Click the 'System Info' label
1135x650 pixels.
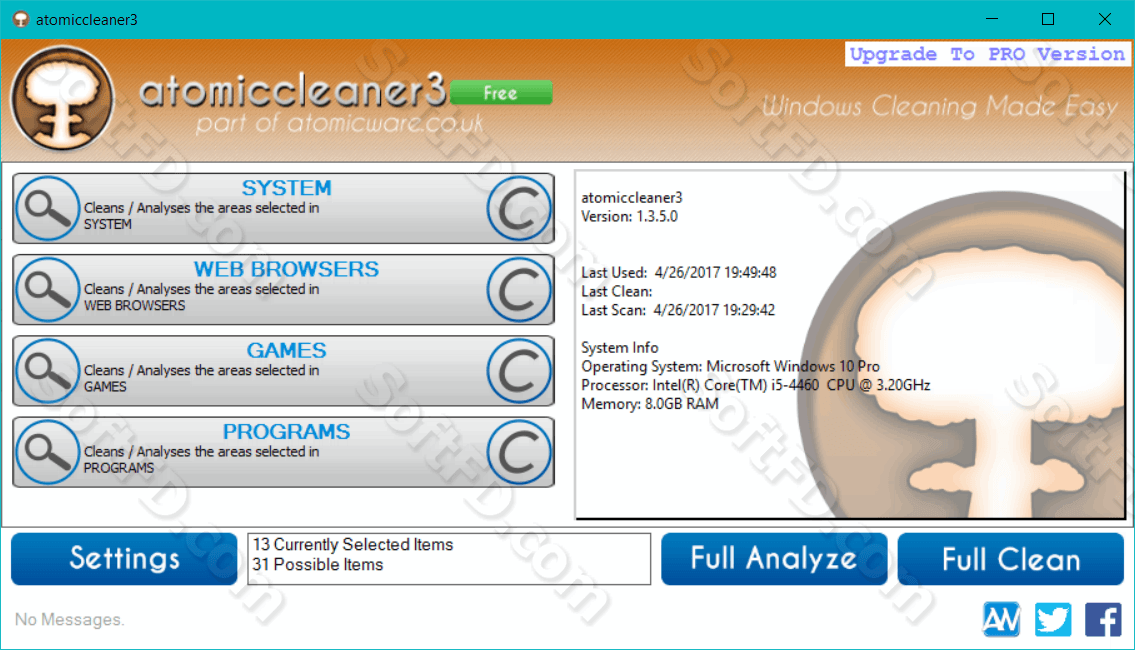(620, 347)
